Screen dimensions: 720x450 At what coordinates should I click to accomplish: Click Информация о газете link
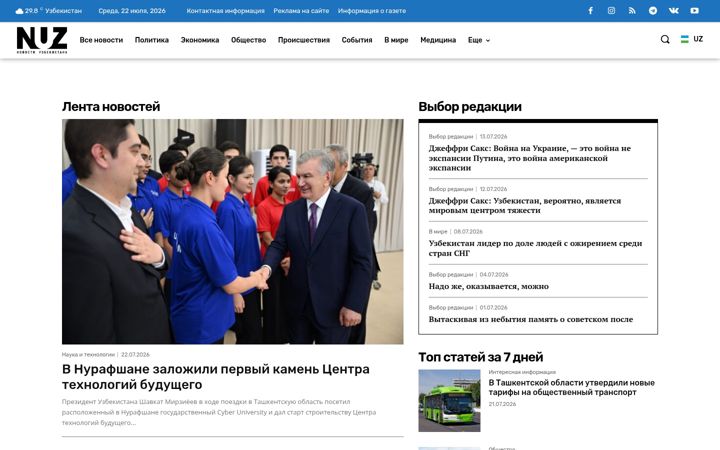click(x=372, y=11)
